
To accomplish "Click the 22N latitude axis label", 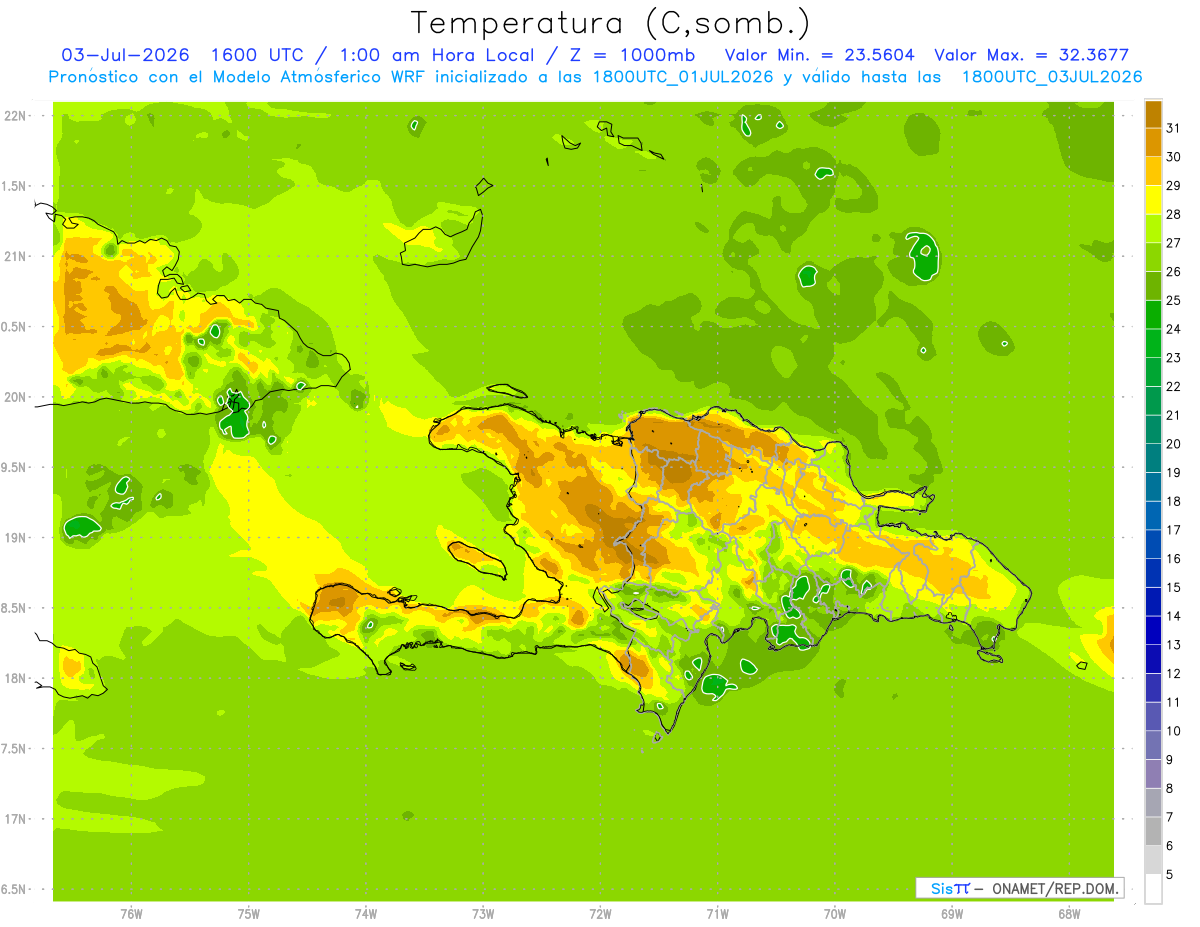I will pyautogui.click(x=15, y=116).
